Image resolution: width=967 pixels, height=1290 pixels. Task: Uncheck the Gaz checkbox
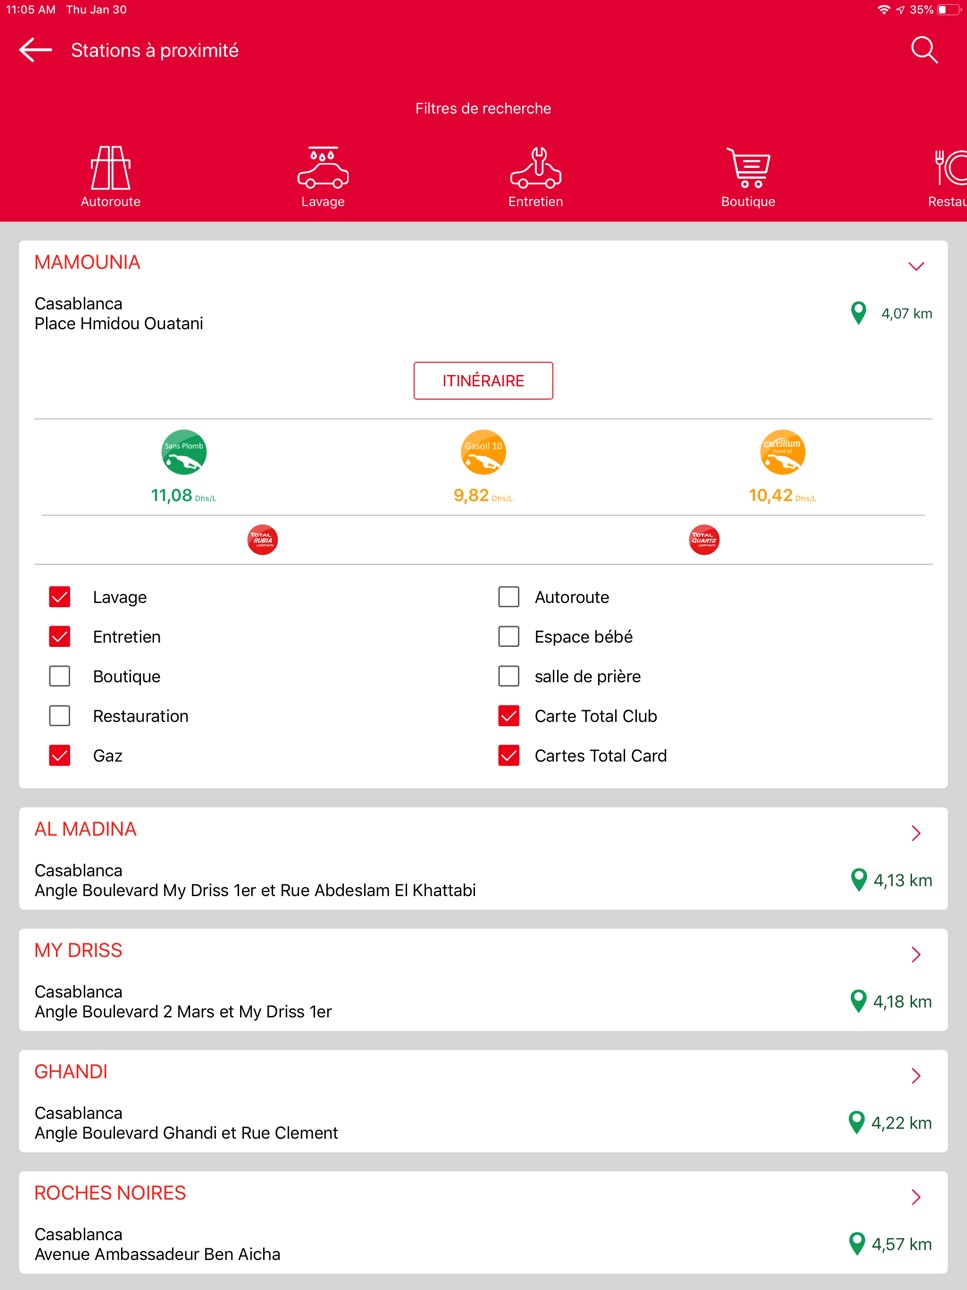click(60, 756)
